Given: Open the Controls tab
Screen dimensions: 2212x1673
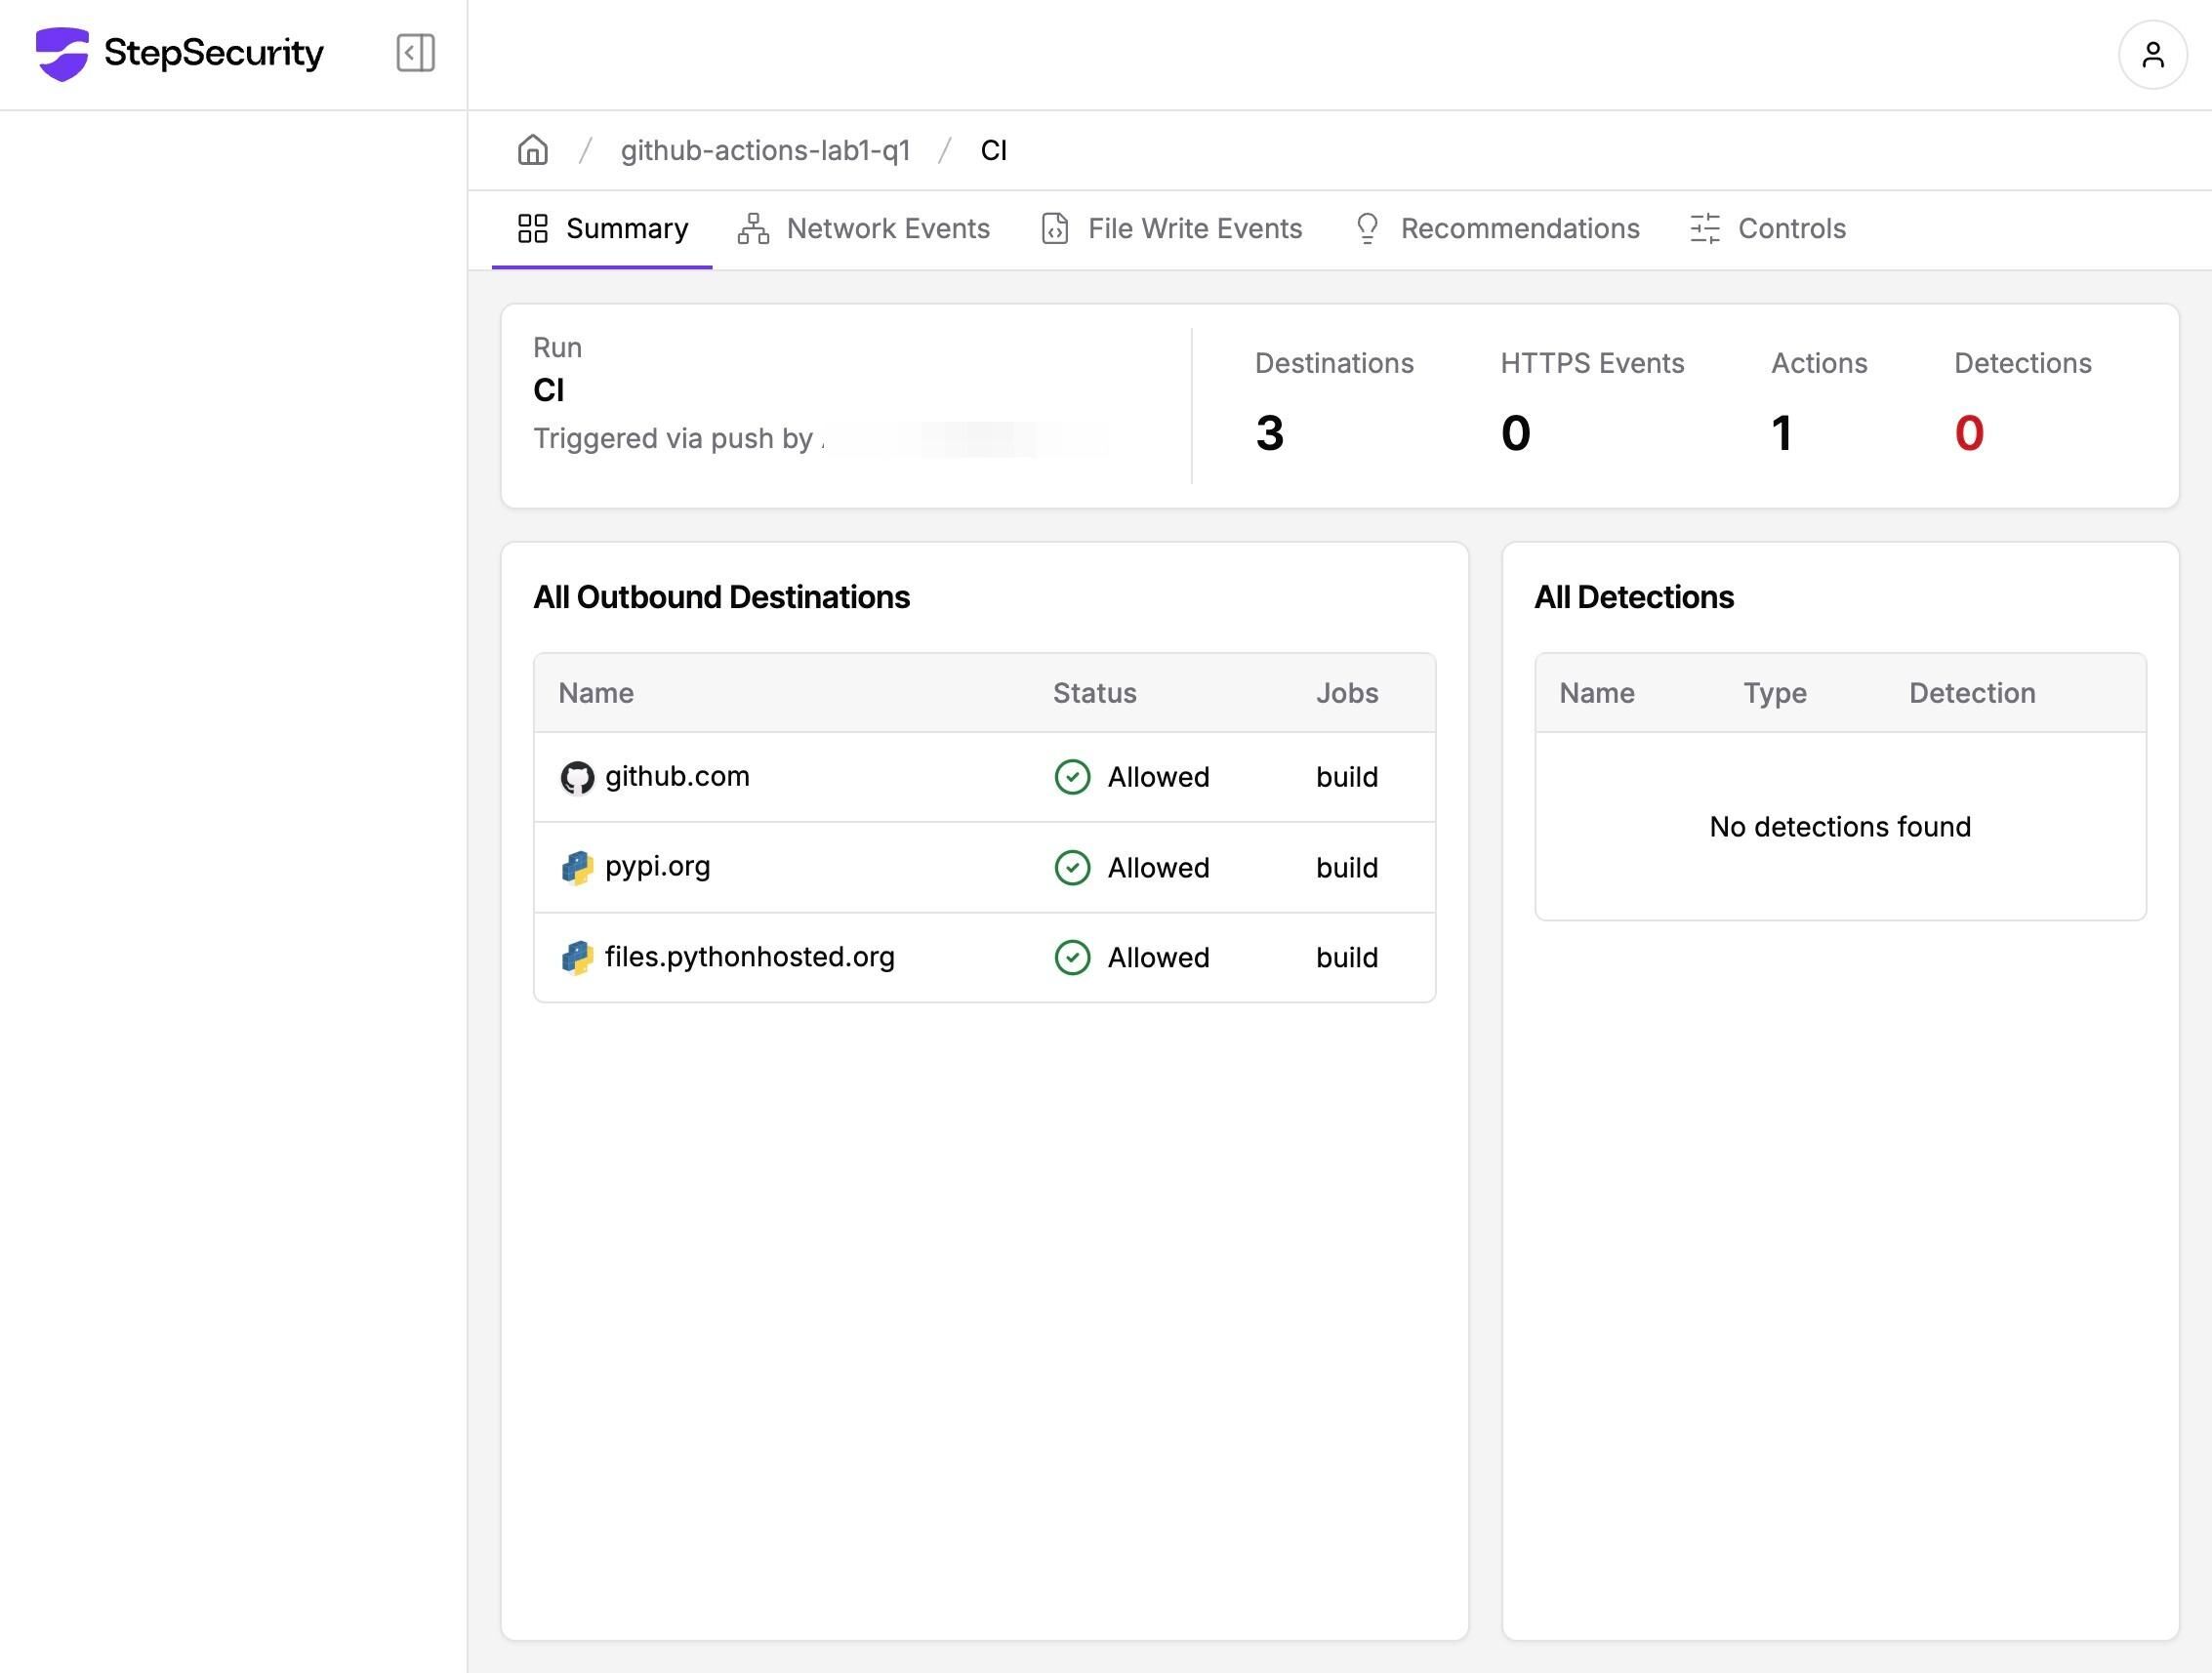Looking at the screenshot, I should 1767,229.
